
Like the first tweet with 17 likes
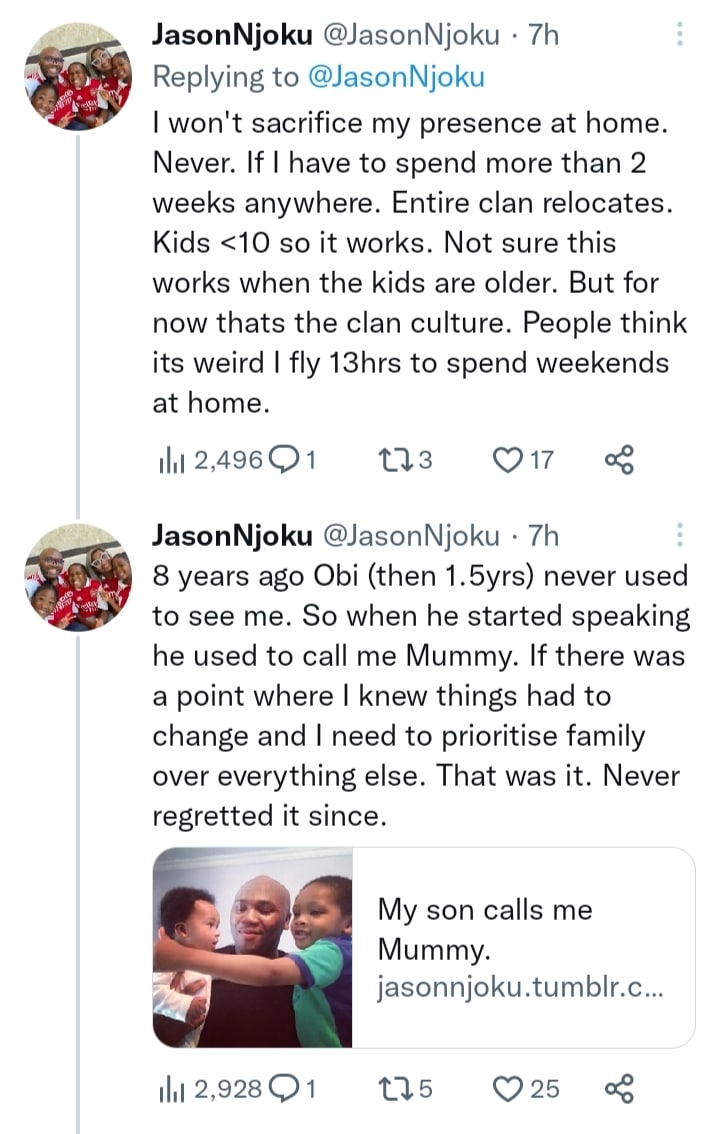point(510,459)
